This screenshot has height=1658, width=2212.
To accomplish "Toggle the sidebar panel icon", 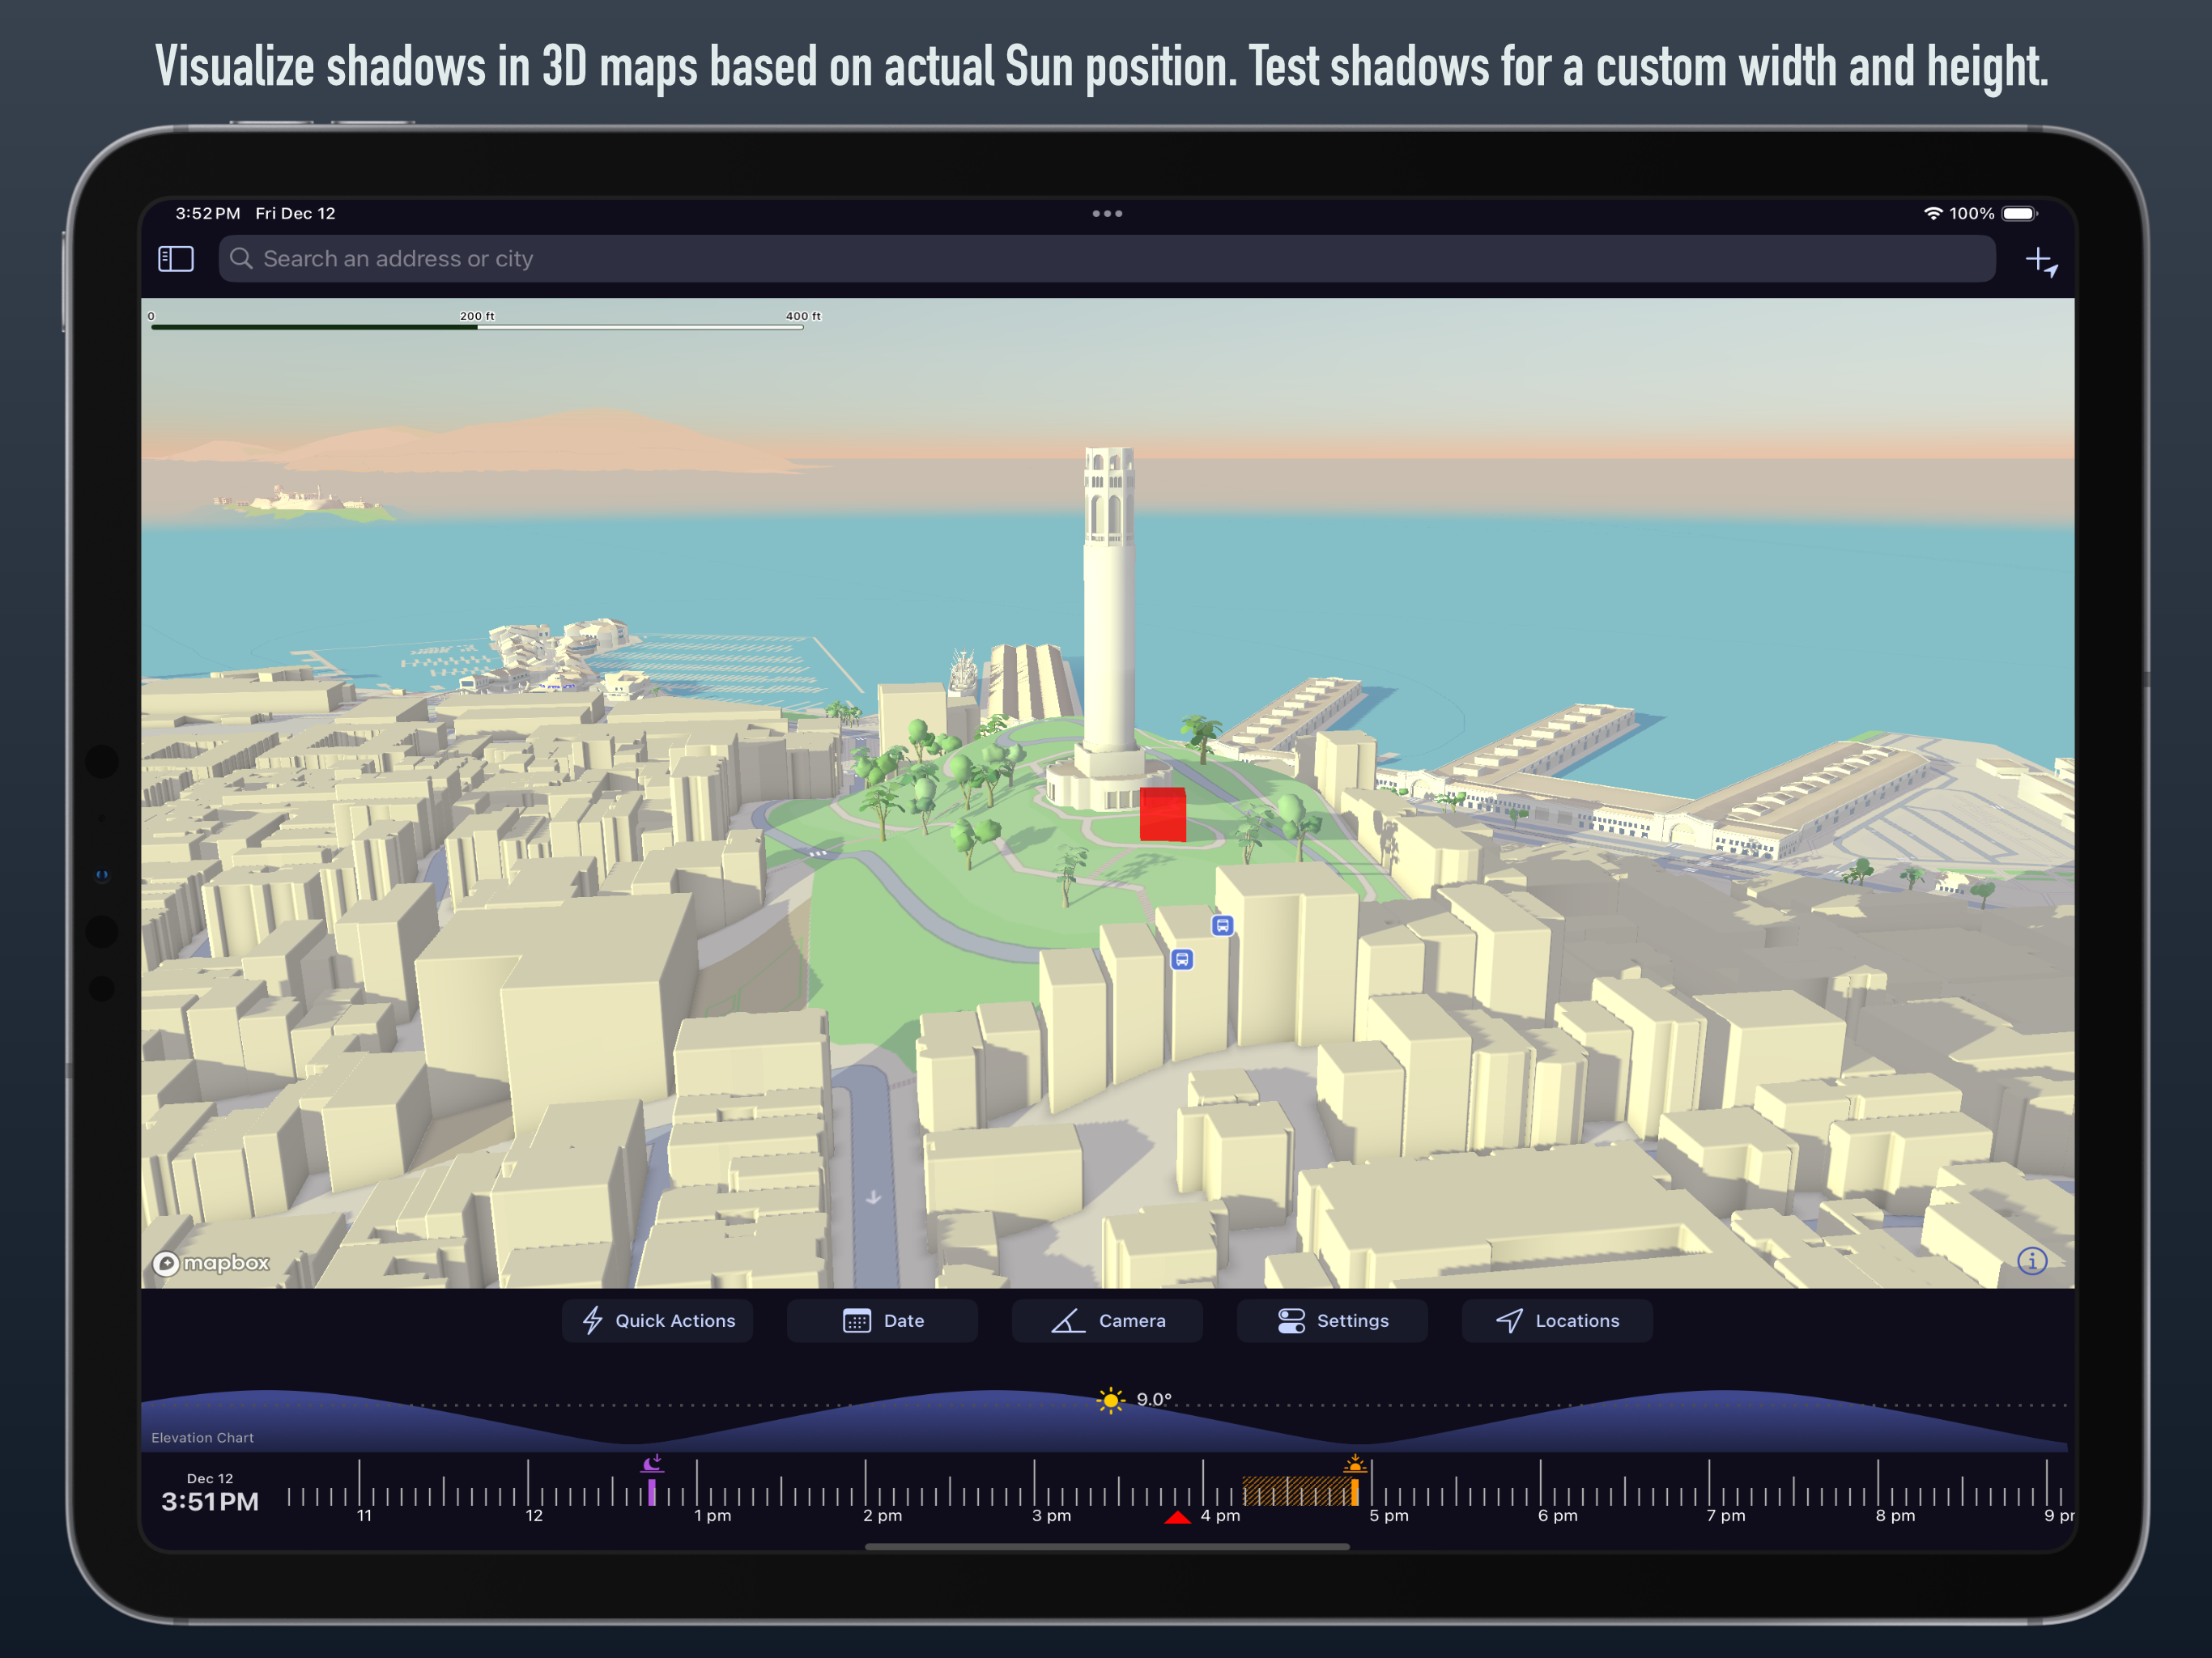I will [x=176, y=259].
